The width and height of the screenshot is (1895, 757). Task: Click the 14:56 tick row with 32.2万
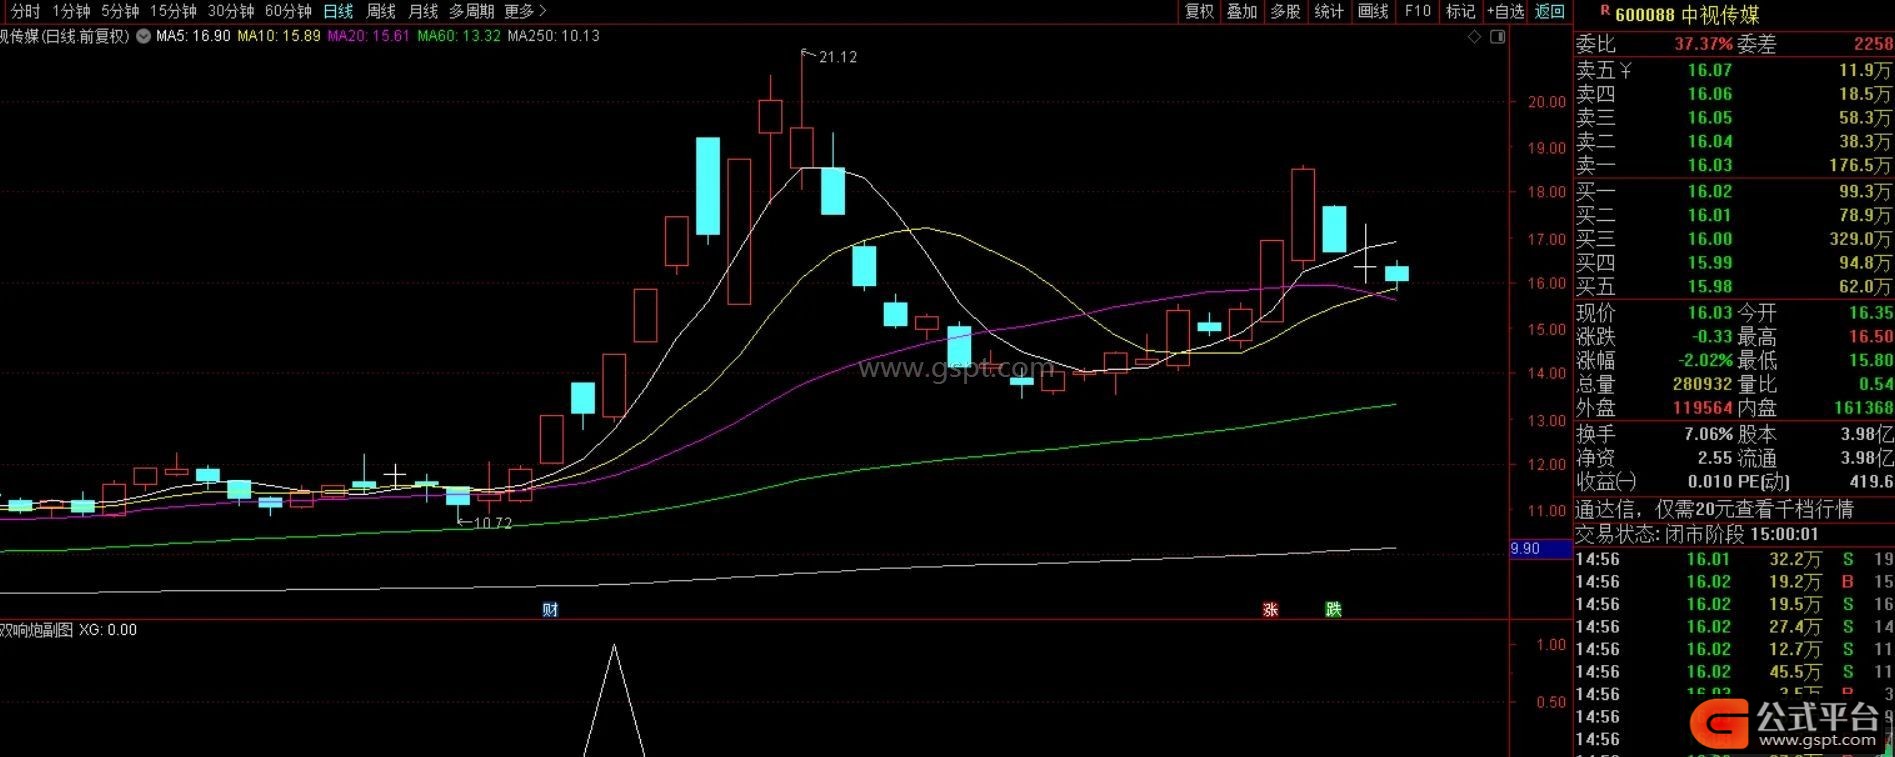pos(1734,559)
